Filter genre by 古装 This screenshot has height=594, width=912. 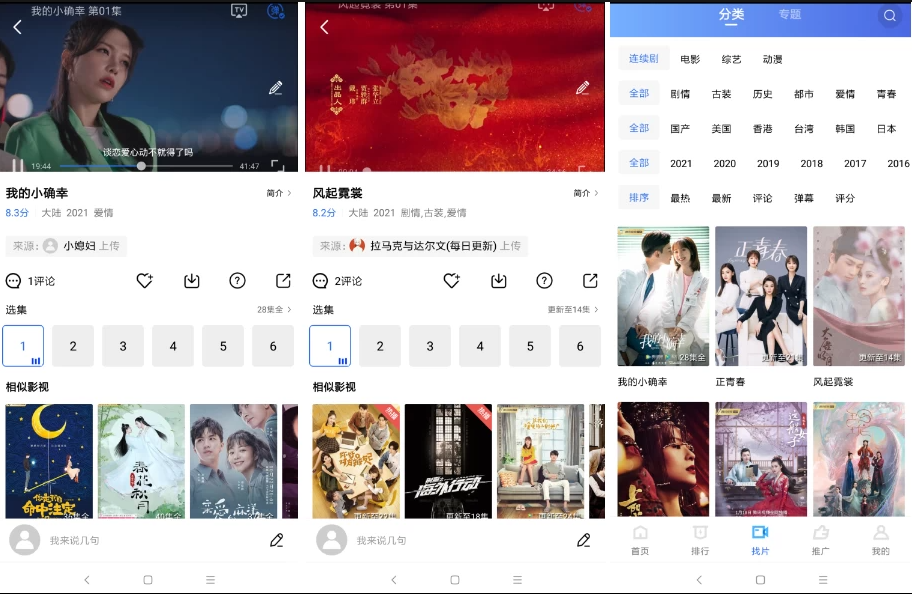(721, 94)
